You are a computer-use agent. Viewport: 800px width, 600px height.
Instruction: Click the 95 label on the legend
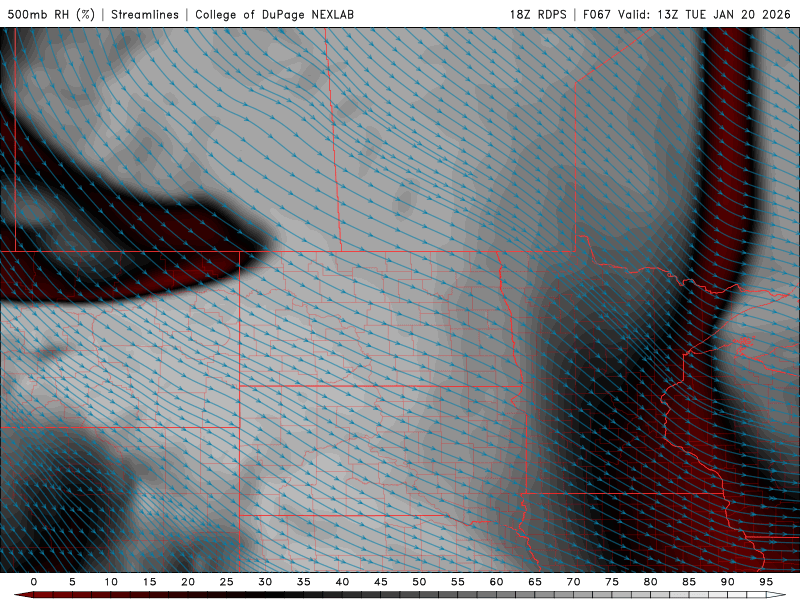[x=766, y=582]
